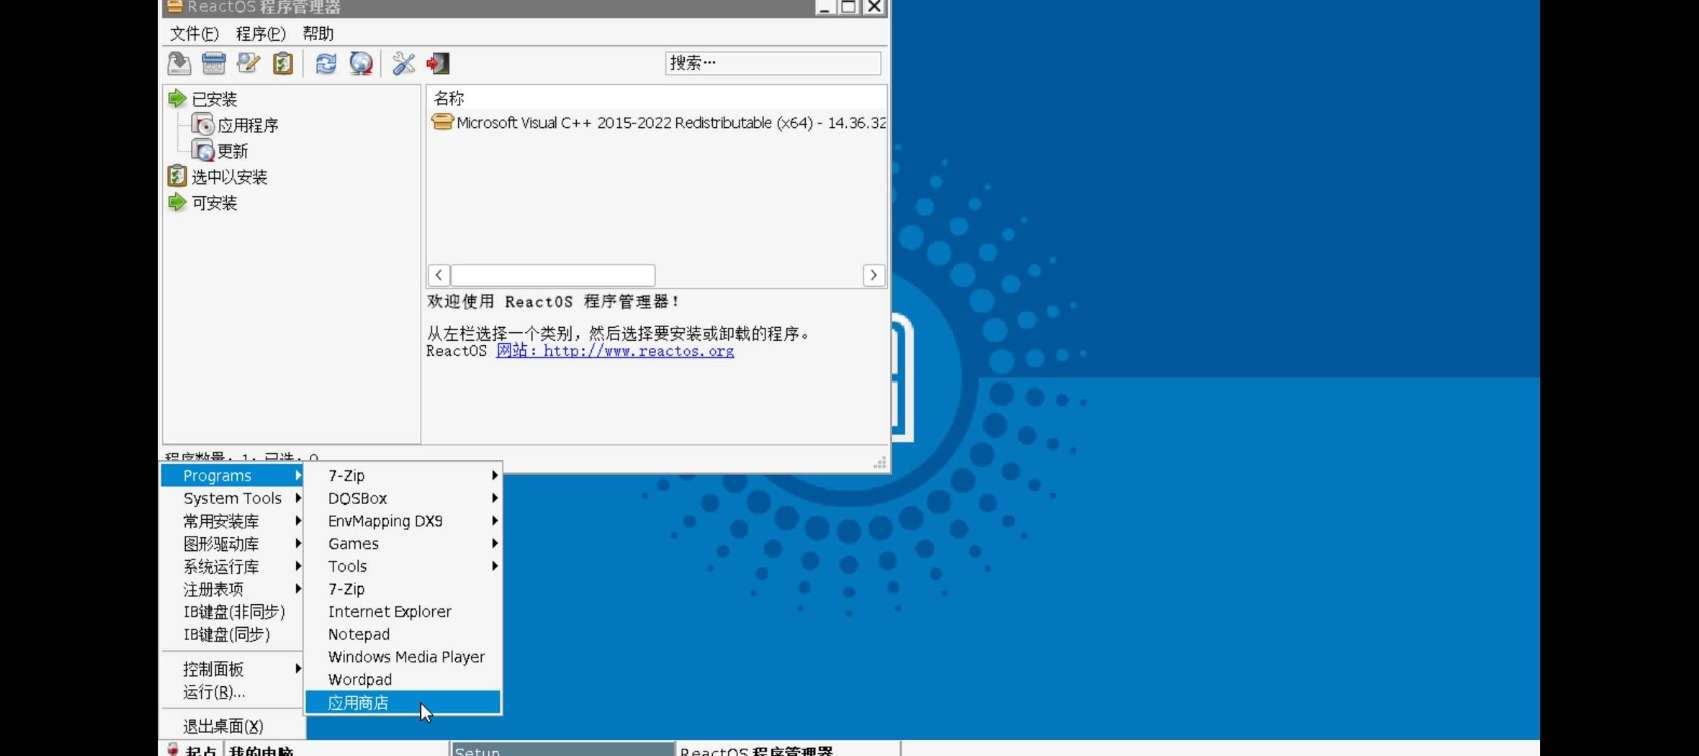Click the Refresh toolbar icon
The height and width of the screenshot is (756, 1699).
pyautogui.click(x=326, y=64)
